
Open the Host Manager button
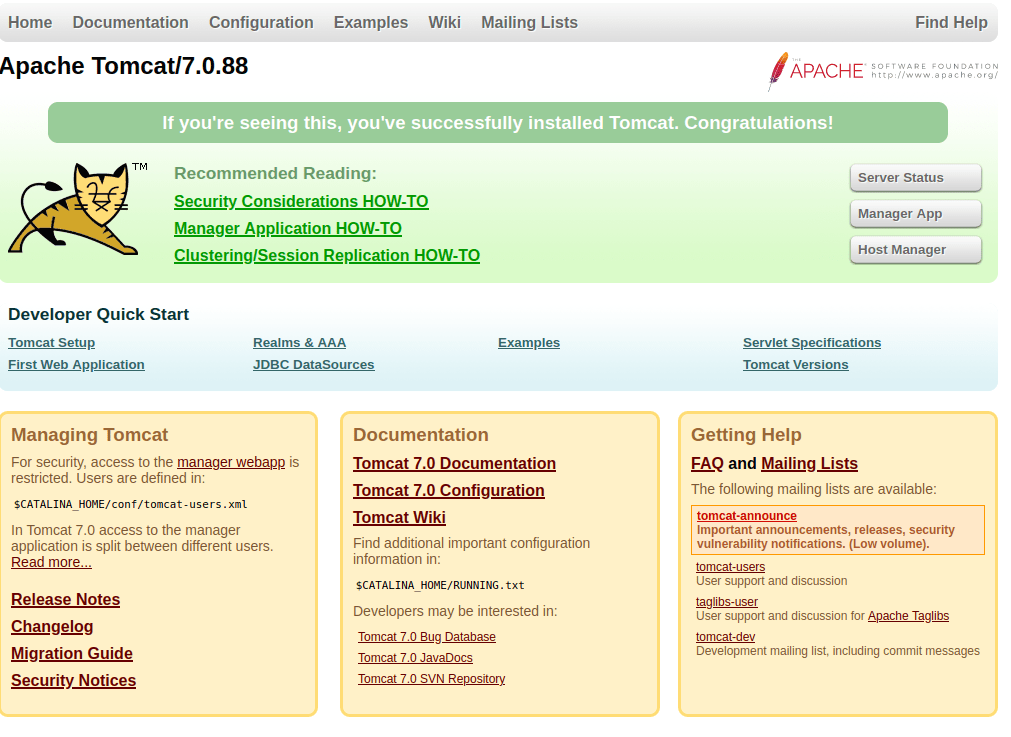pos(915,250)
